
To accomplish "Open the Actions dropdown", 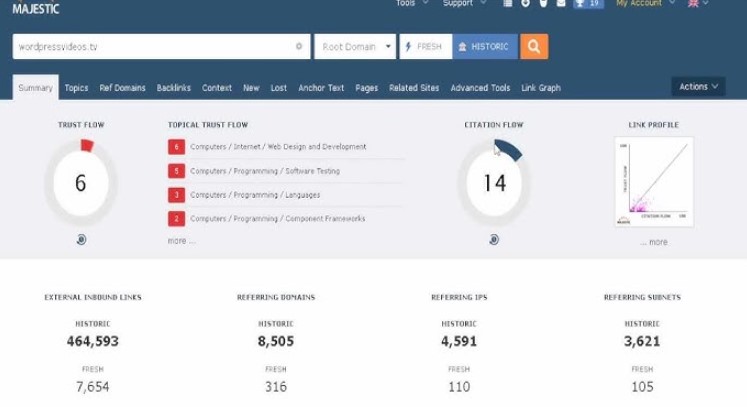I will (x=698, y=87).
